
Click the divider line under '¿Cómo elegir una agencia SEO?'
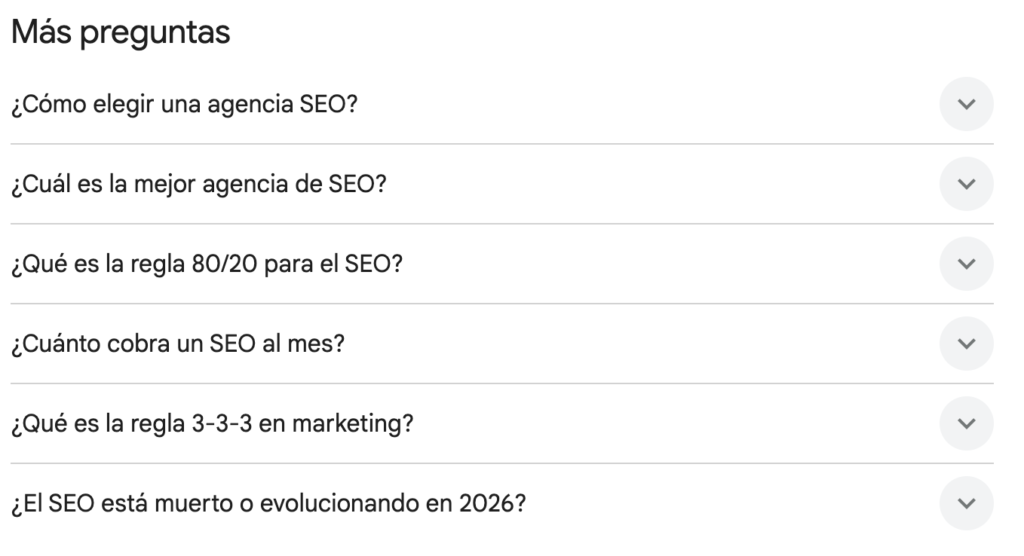[x=500, y=144]
